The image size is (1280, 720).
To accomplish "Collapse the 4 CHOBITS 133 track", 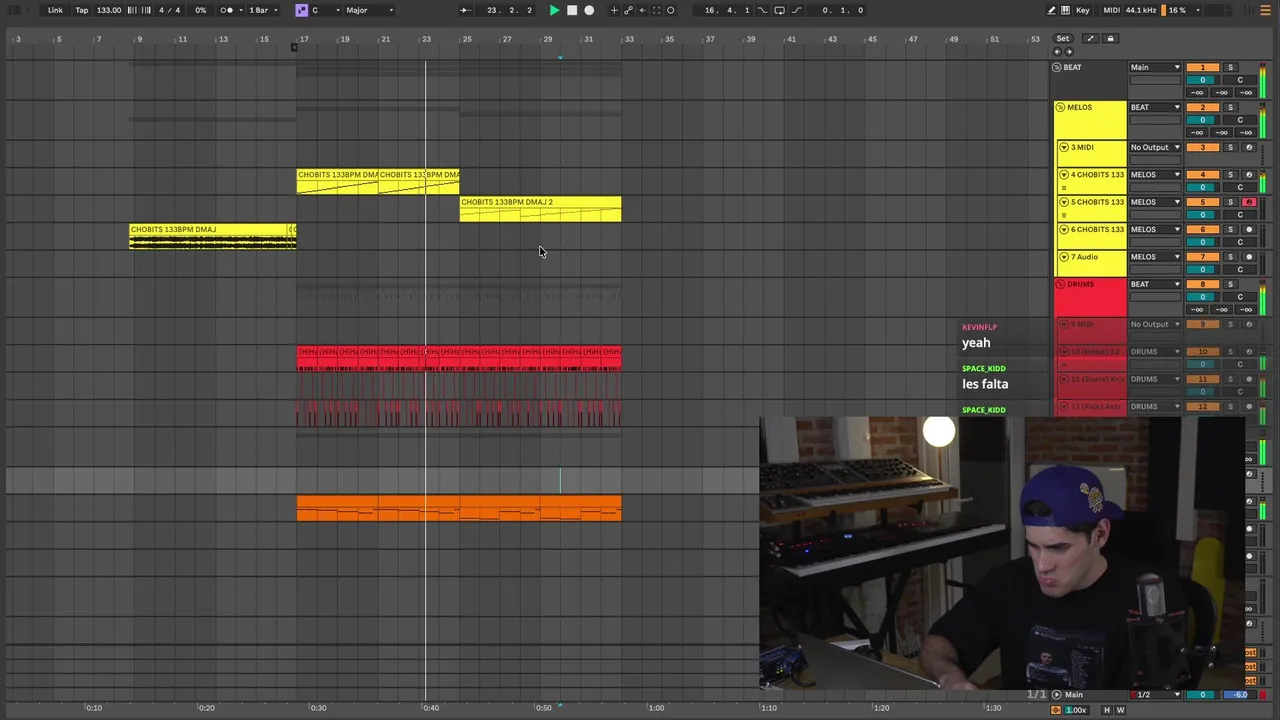I will [1064, 174].
